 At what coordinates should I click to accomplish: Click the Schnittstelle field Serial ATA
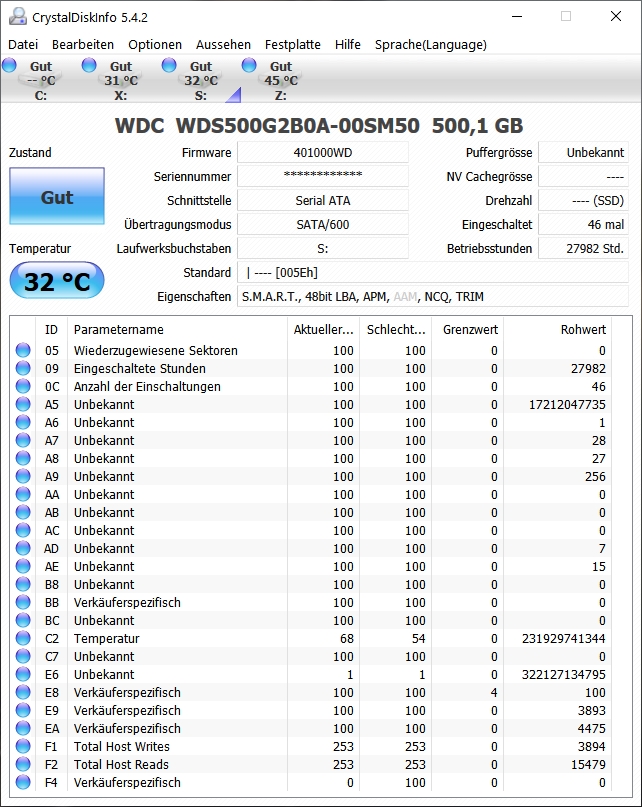pyautogui.click(x=323, y=201)
